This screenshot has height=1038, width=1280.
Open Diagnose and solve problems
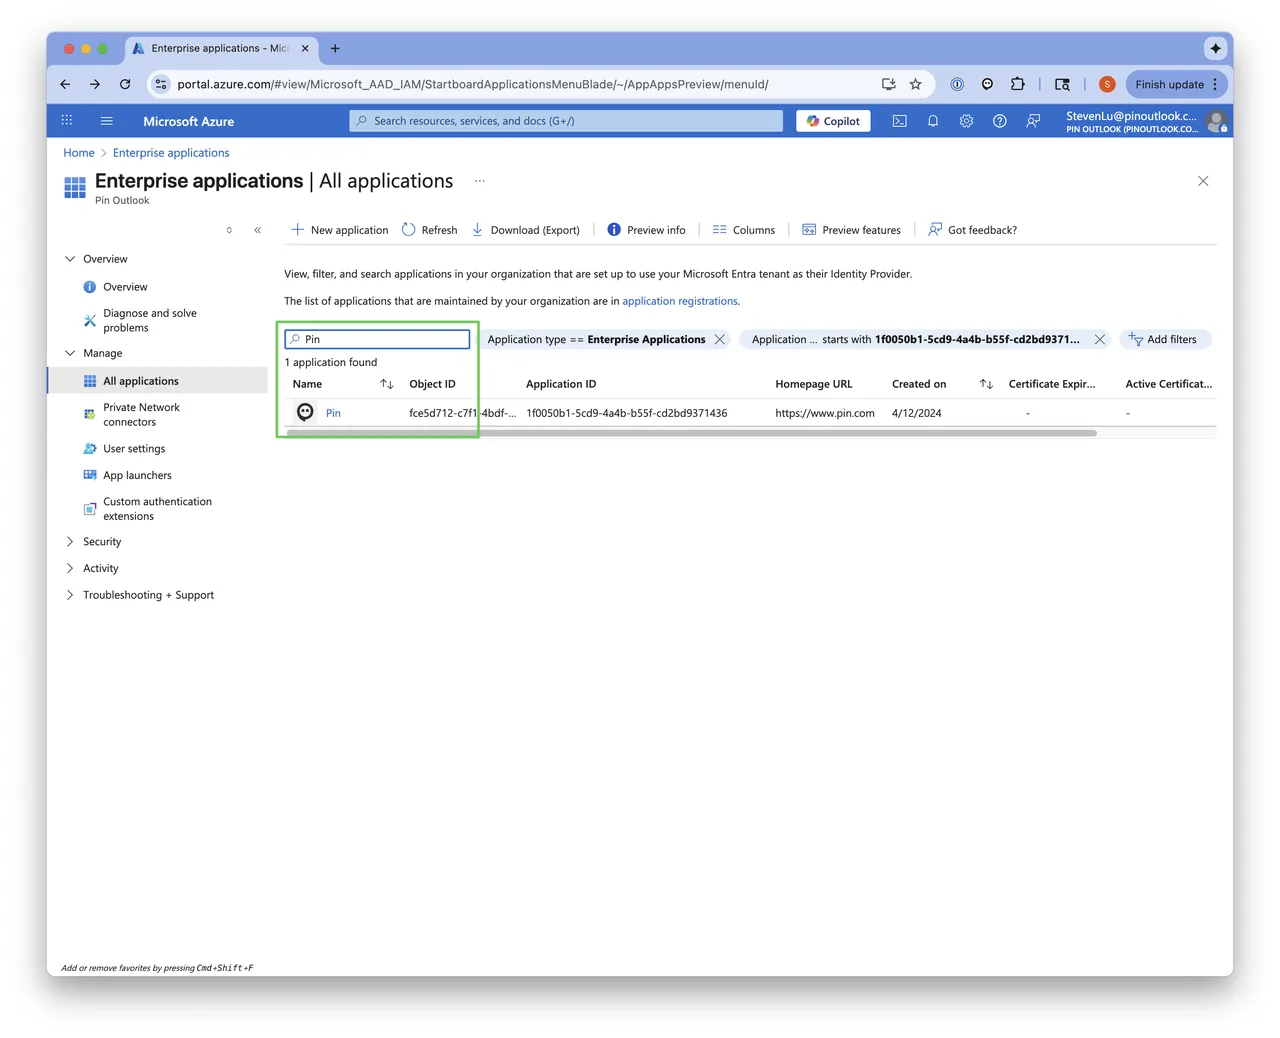pyautogui.click(x=149, y=320)
